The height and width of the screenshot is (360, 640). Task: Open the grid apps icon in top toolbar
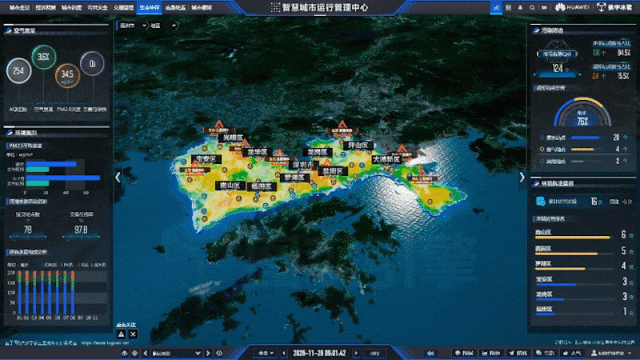pos(508,7)
